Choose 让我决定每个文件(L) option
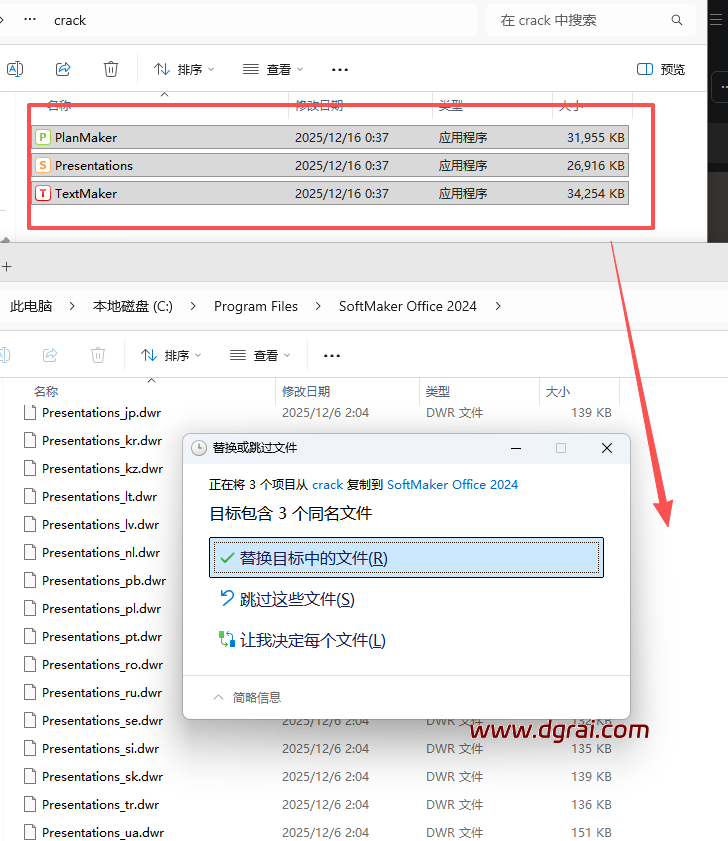728x841 pixels. [x=303, y=639]
